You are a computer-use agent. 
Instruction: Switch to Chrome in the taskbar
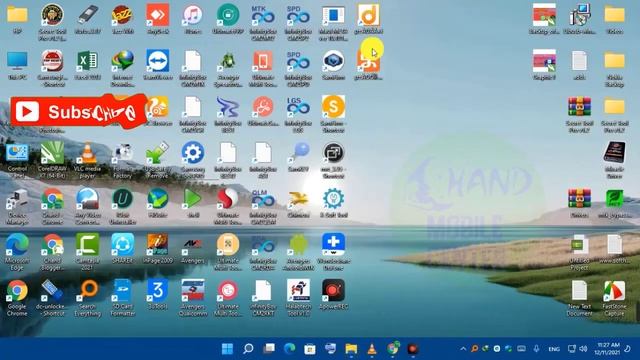pyautogui.click(x=393, y=349)
